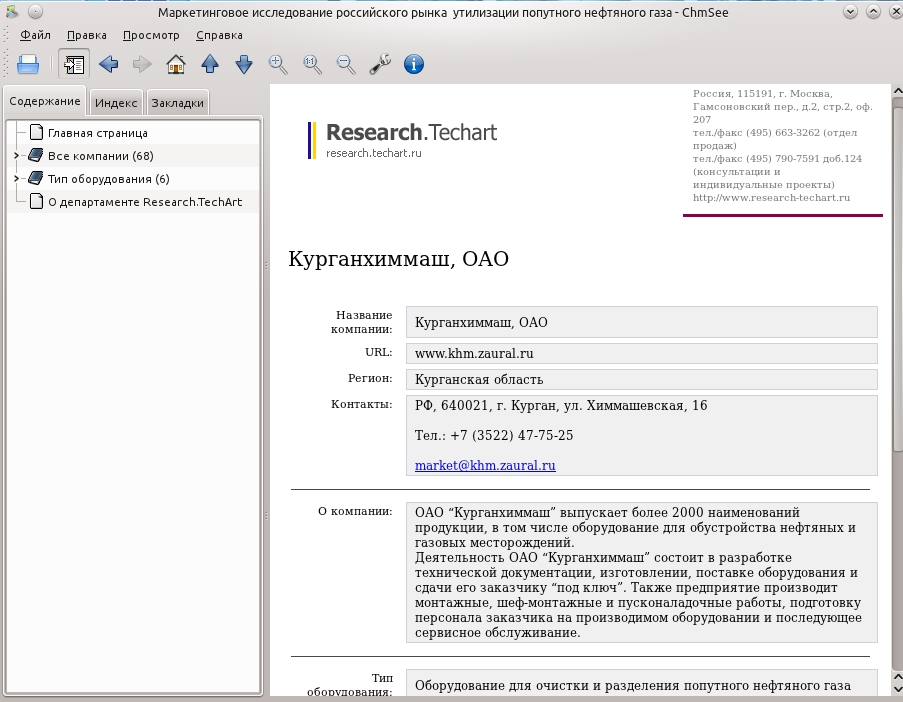The width and height of the screenshot is (903, 702).
Task: Zoom in with the magnifier plus icon
Action: 278,64
